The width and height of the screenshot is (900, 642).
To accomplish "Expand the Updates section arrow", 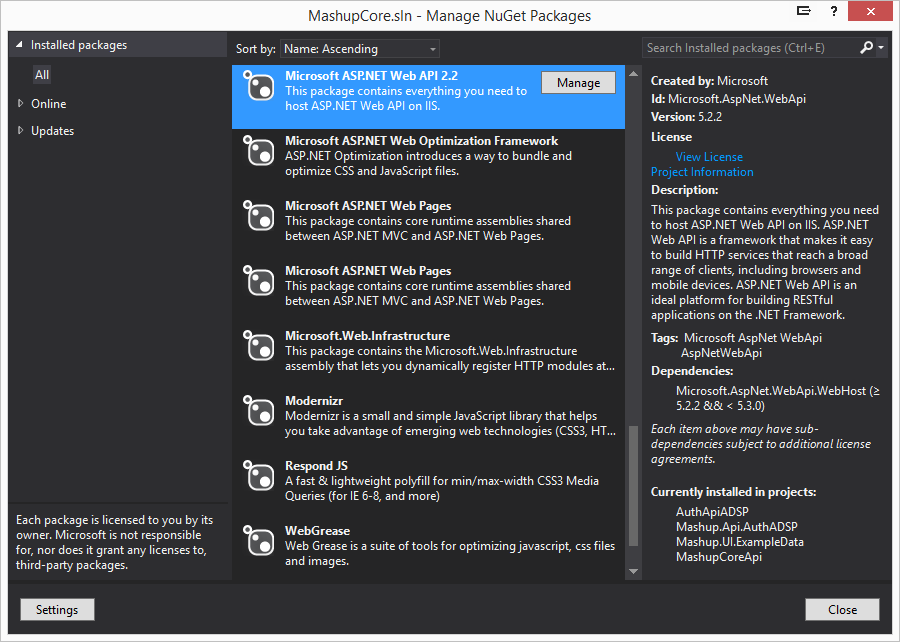I will pos(21,131).
